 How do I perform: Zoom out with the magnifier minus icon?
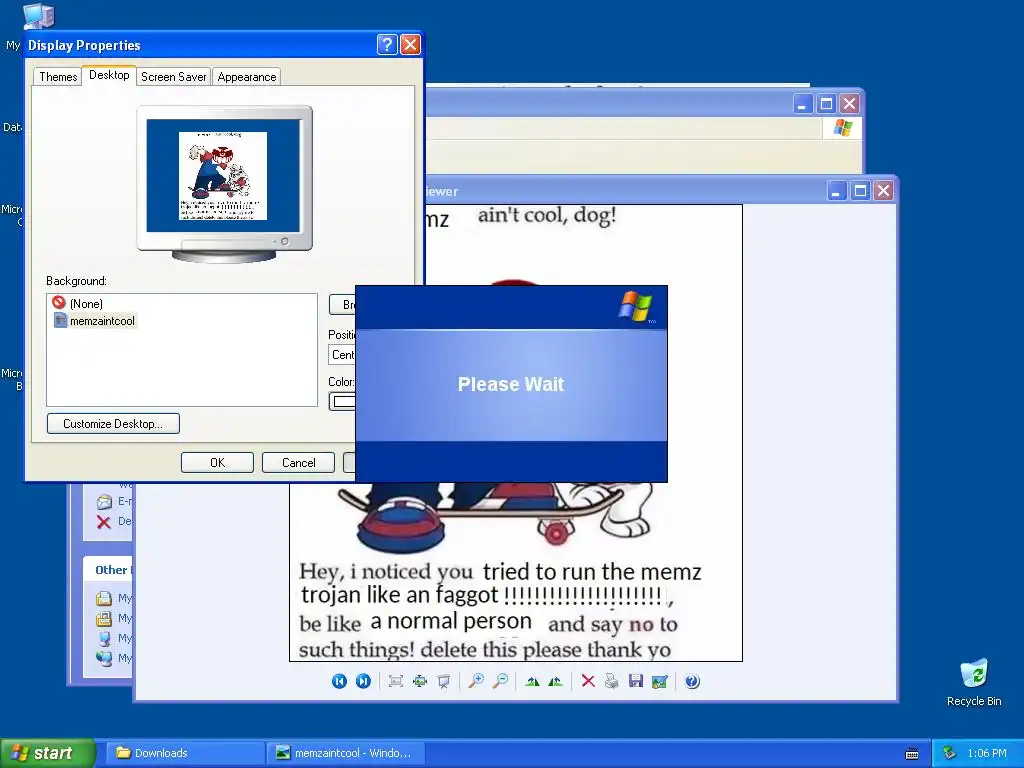(500, 681)
